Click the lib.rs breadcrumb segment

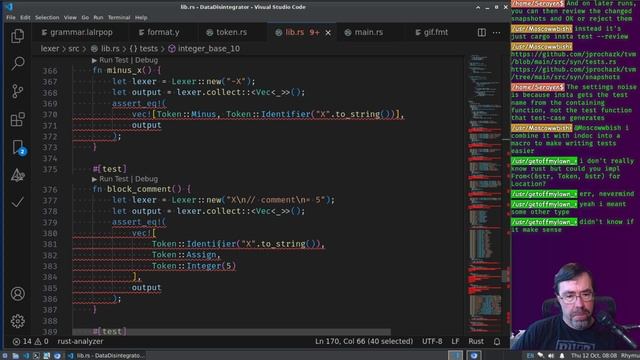point(106,49)
